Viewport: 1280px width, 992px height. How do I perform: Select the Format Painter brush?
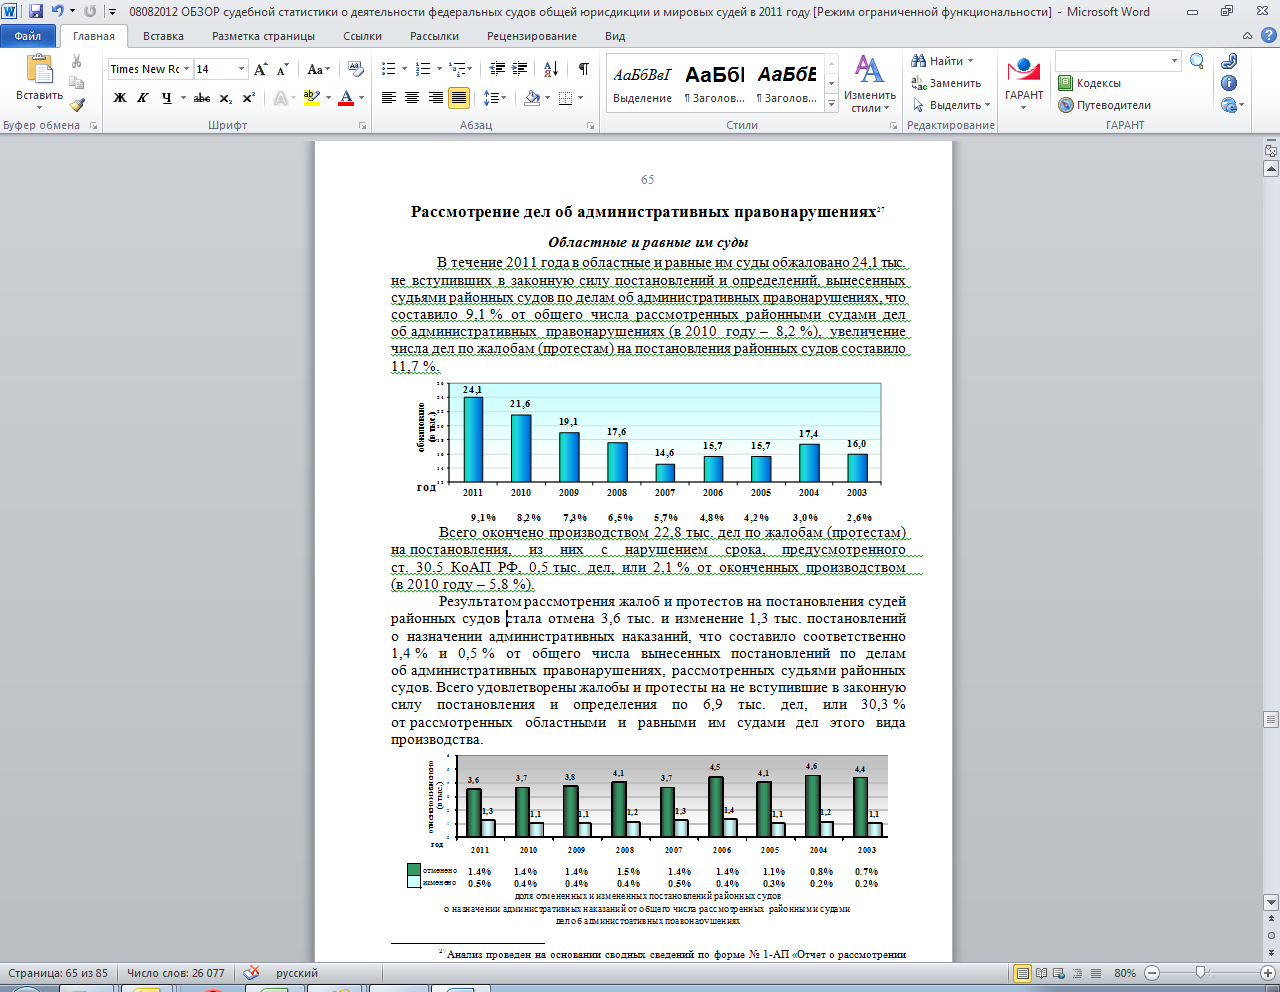[77, 104]
